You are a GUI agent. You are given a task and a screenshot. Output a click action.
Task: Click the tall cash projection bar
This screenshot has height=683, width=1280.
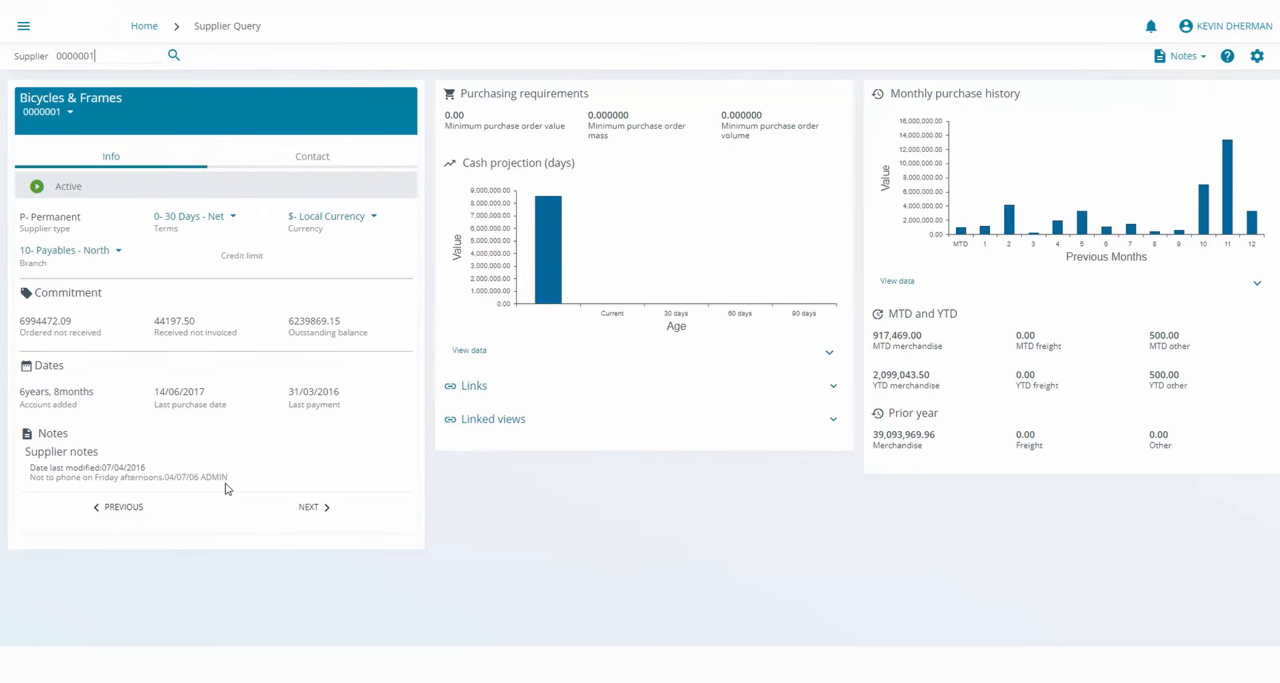click(548, 249)
